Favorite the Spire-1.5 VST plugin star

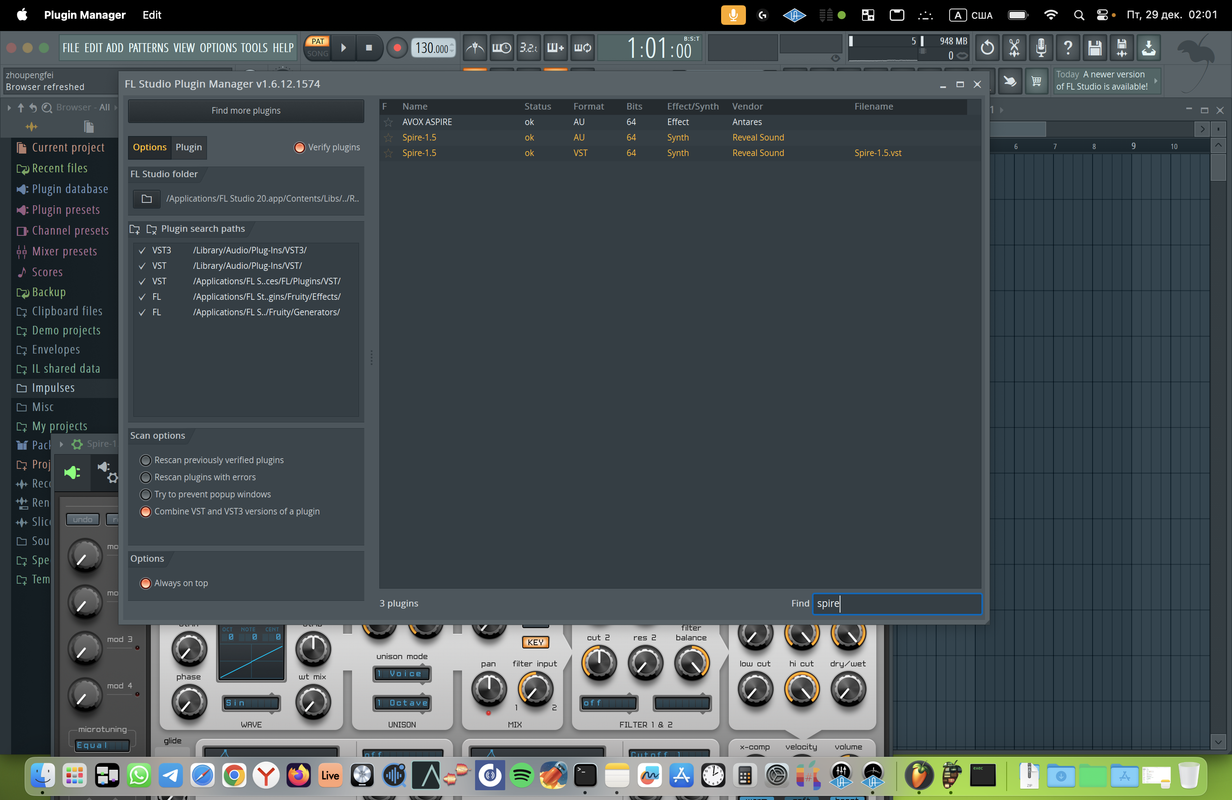coord(389,153)
